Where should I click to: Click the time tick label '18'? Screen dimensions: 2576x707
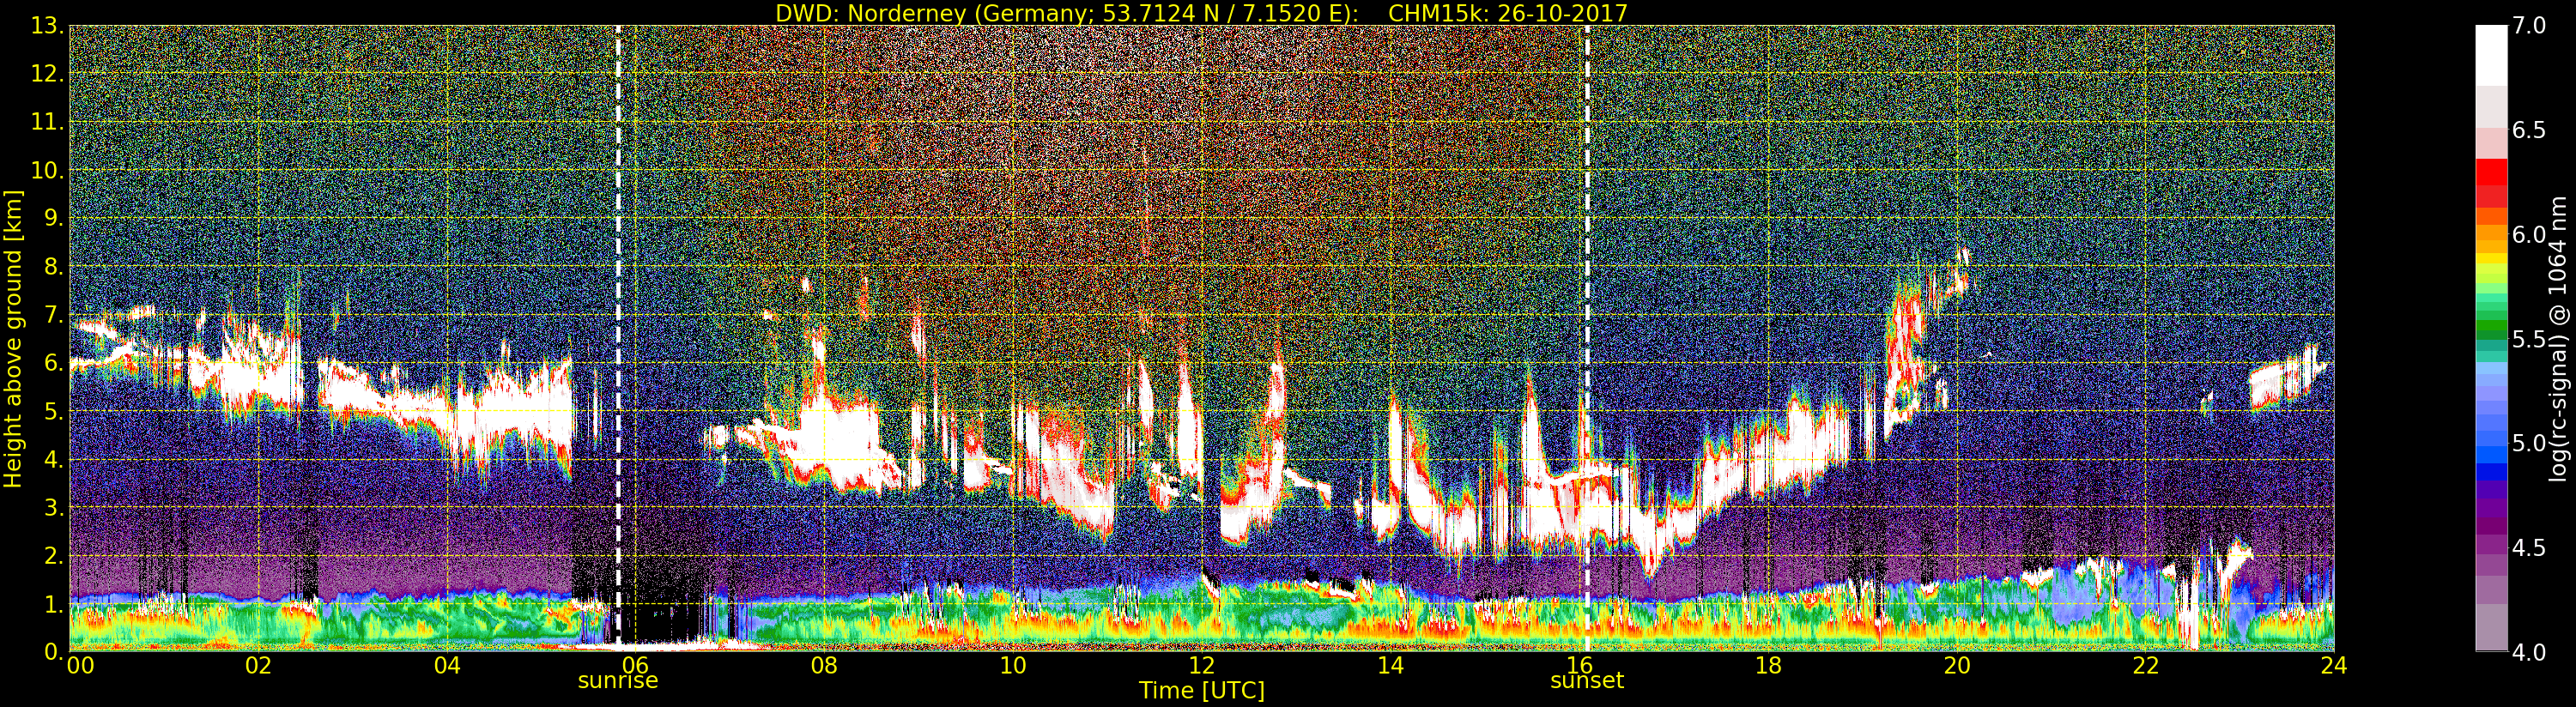[1768, 666]
